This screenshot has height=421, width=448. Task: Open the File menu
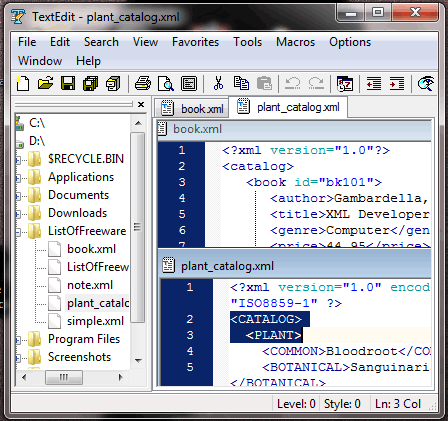click(27, 42)
